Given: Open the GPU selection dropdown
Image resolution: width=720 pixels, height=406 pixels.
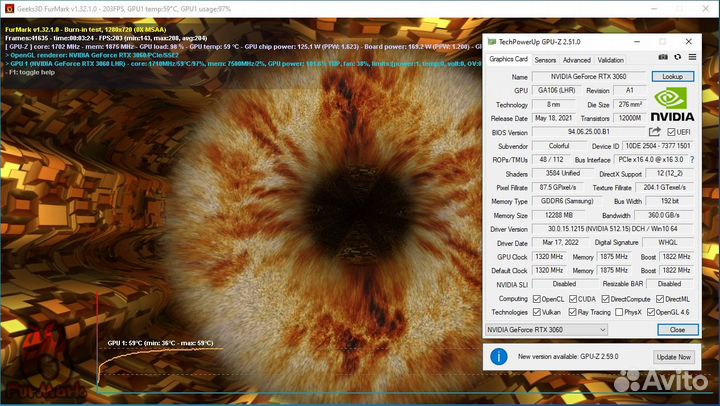Looking at the screenshot, I should (x=546, y=329).
